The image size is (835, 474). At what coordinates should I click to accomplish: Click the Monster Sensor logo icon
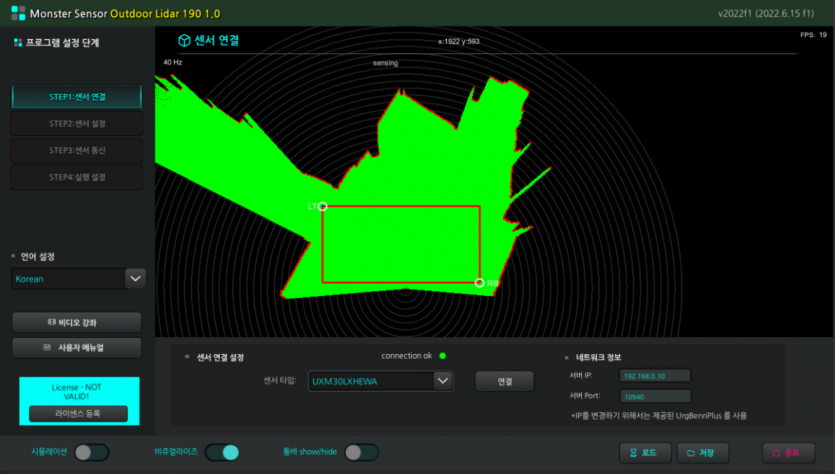(x=18, y=13)
